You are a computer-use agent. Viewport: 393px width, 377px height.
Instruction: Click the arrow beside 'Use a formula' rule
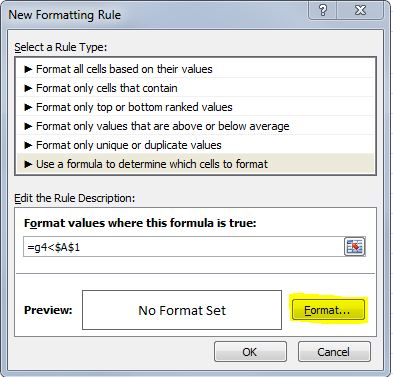pyautogui.click(x=28, y=164)
